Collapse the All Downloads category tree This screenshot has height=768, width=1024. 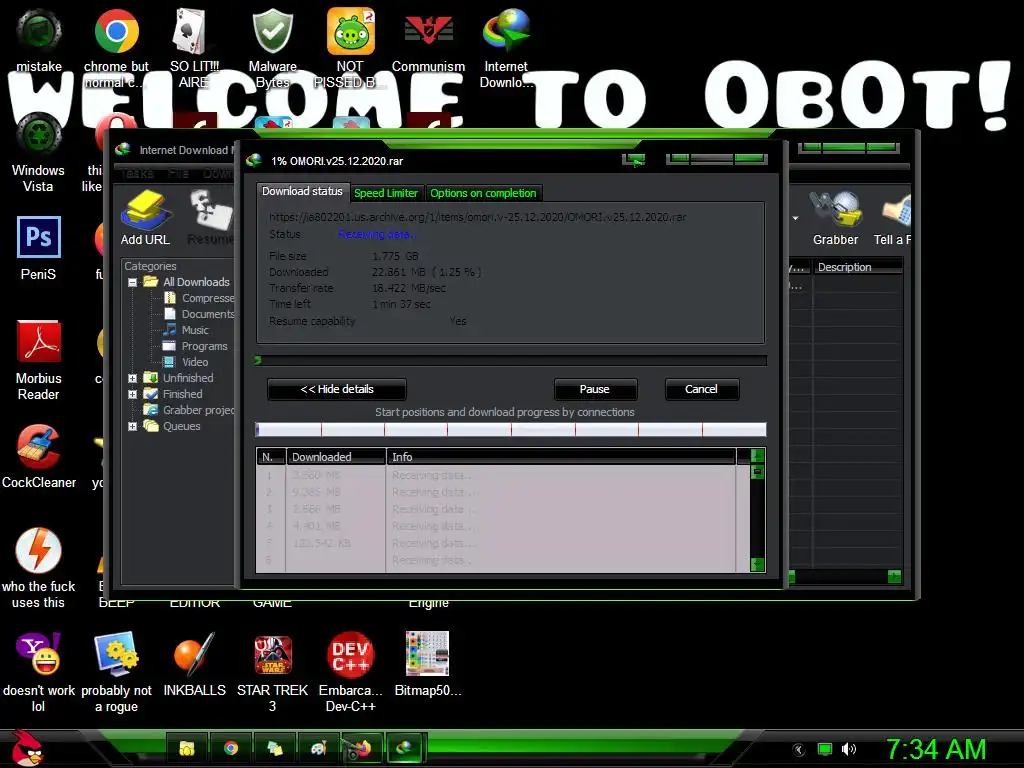point(133,282)
